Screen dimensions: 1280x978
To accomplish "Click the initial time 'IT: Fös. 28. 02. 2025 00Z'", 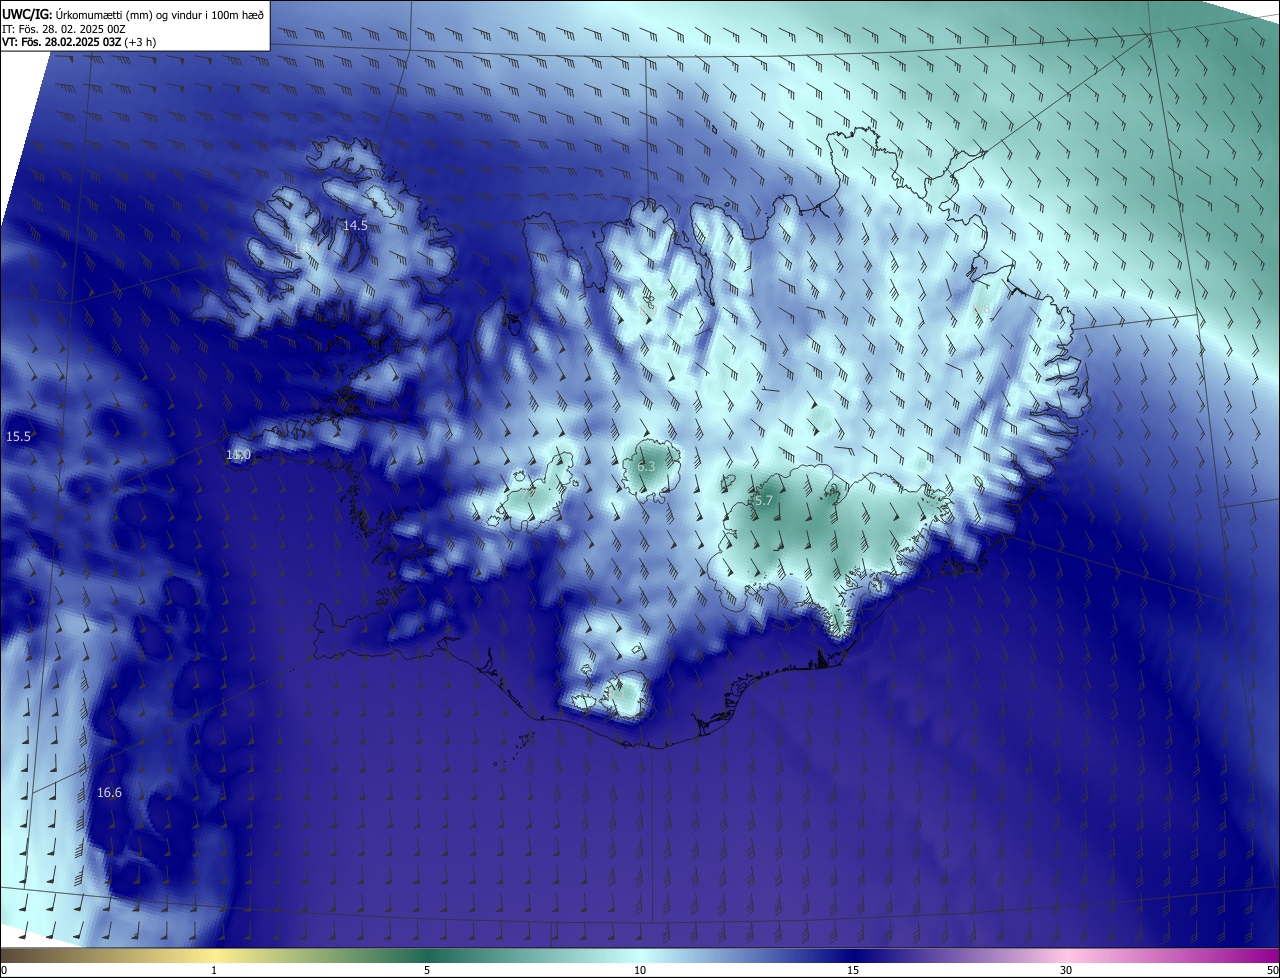I will 64,28.
